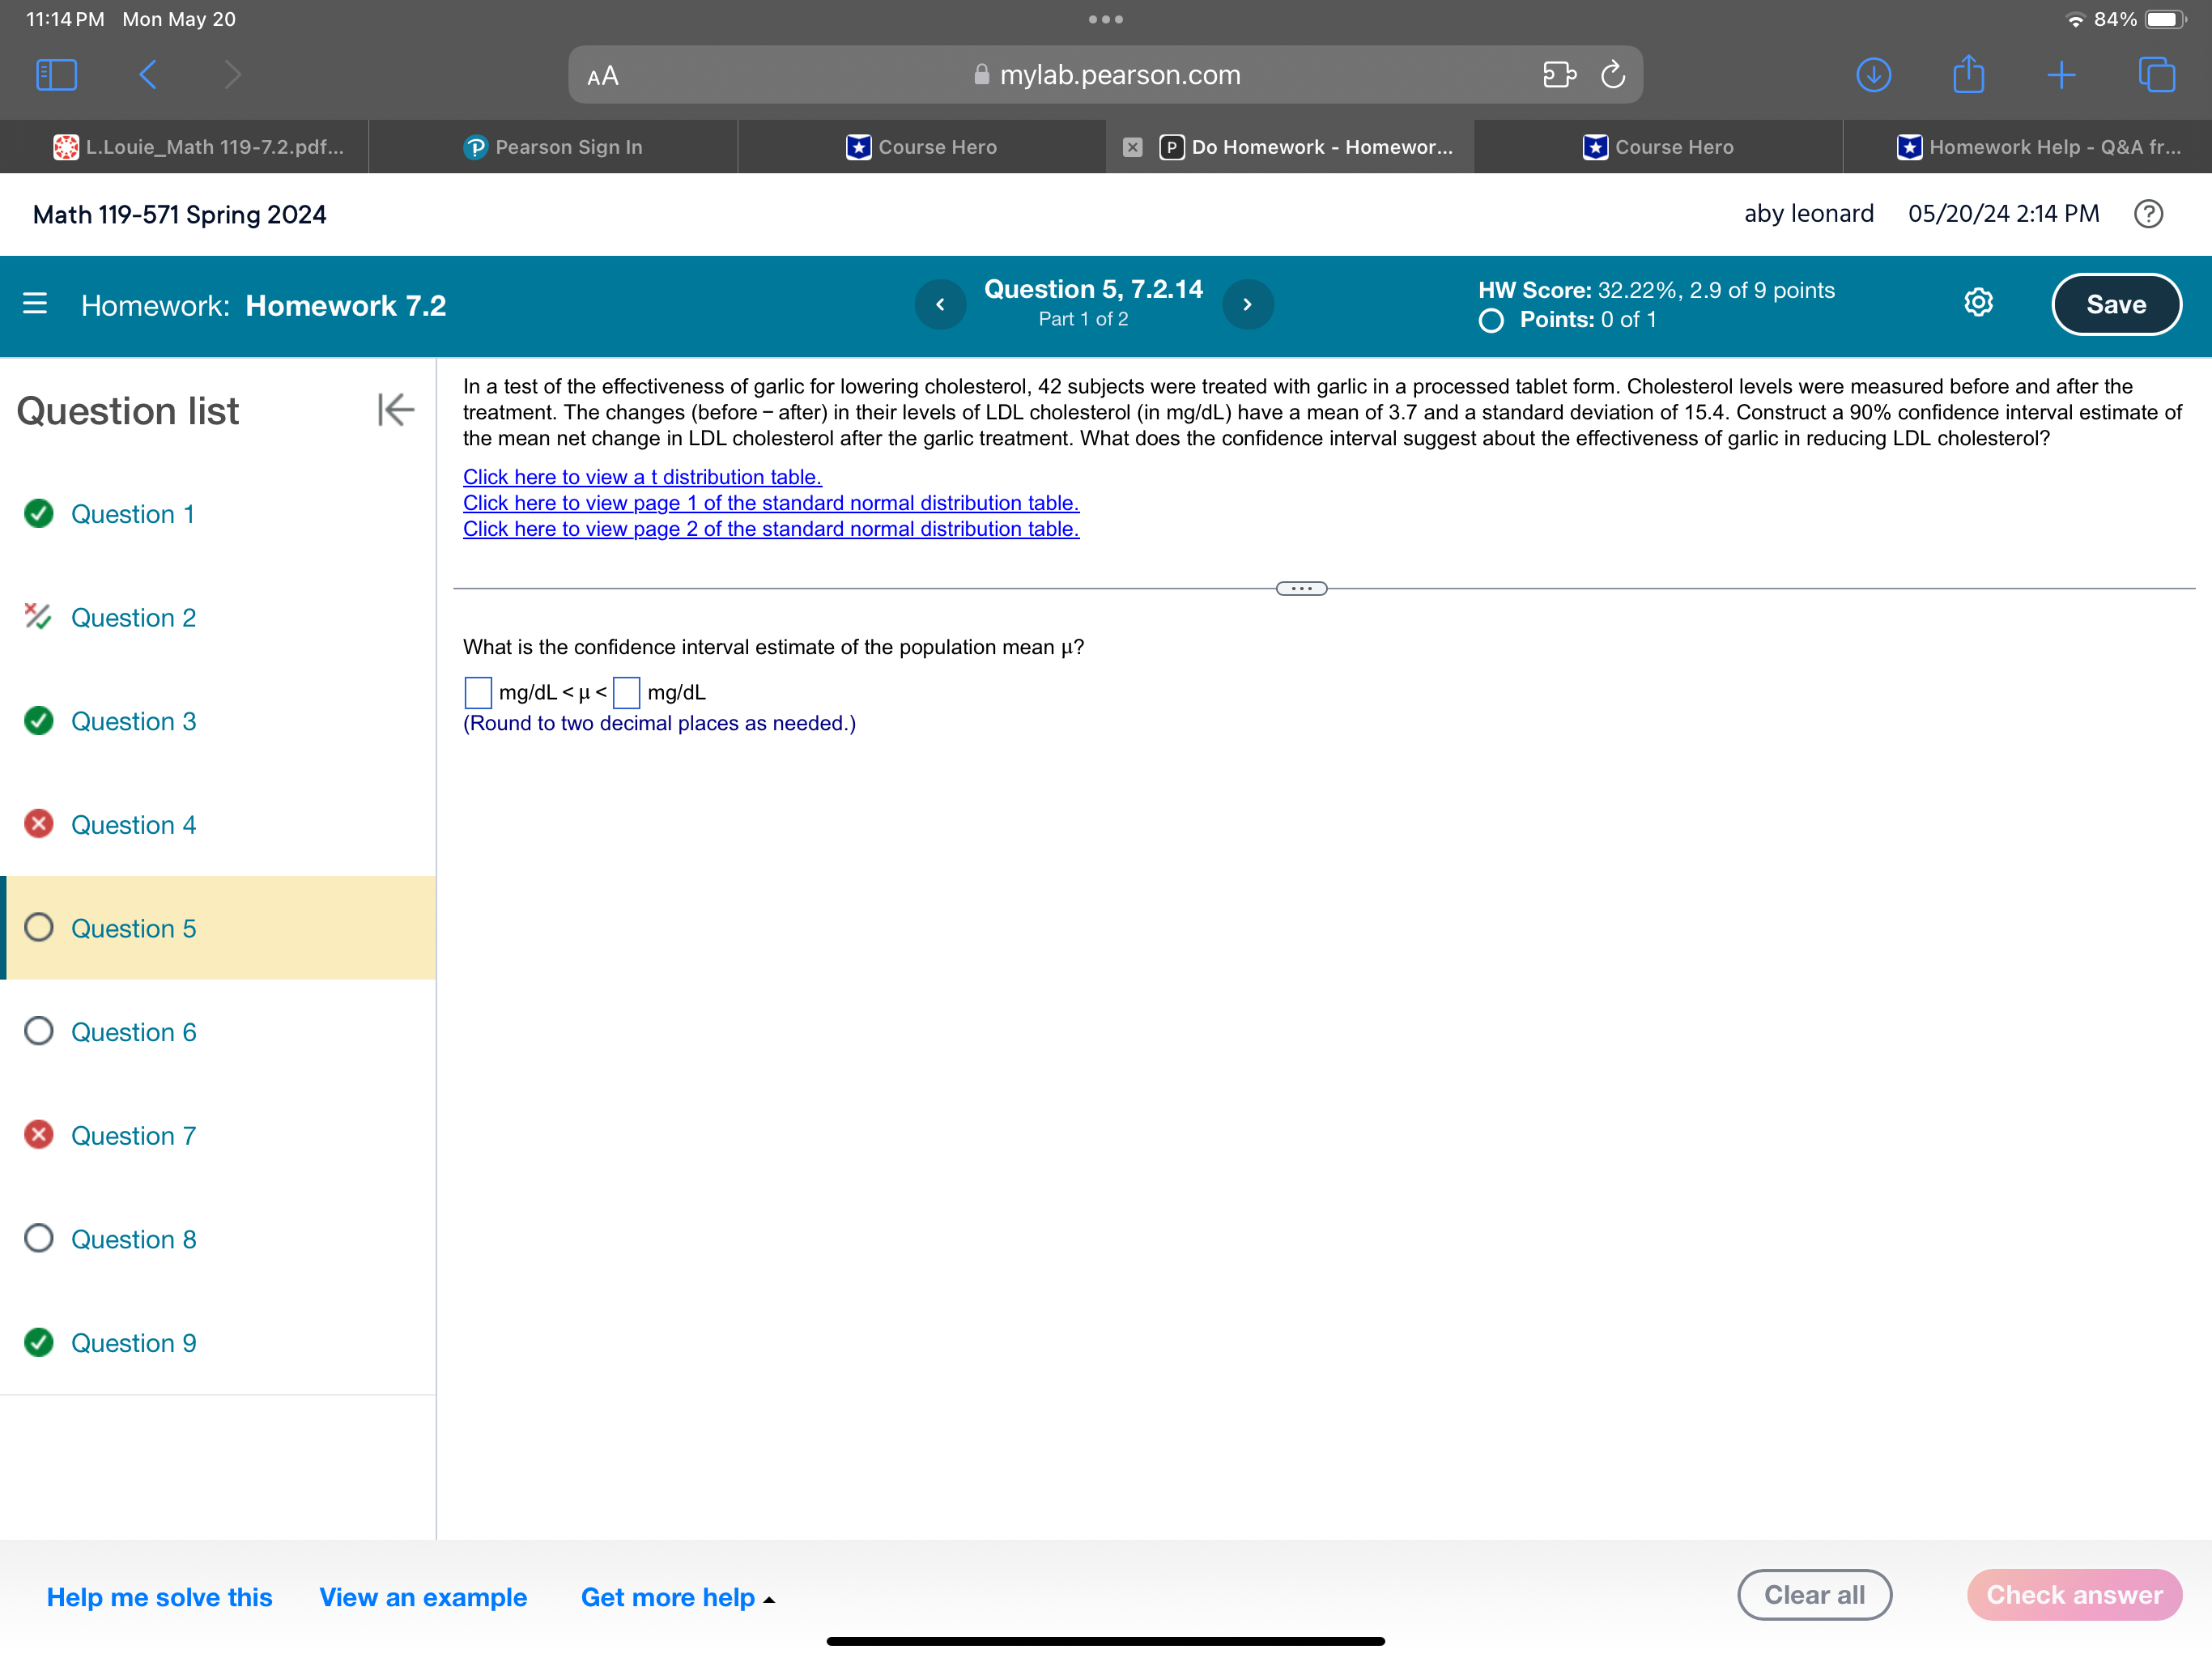Click Question 4's red incorrect status mark

[x=38, y=824]
